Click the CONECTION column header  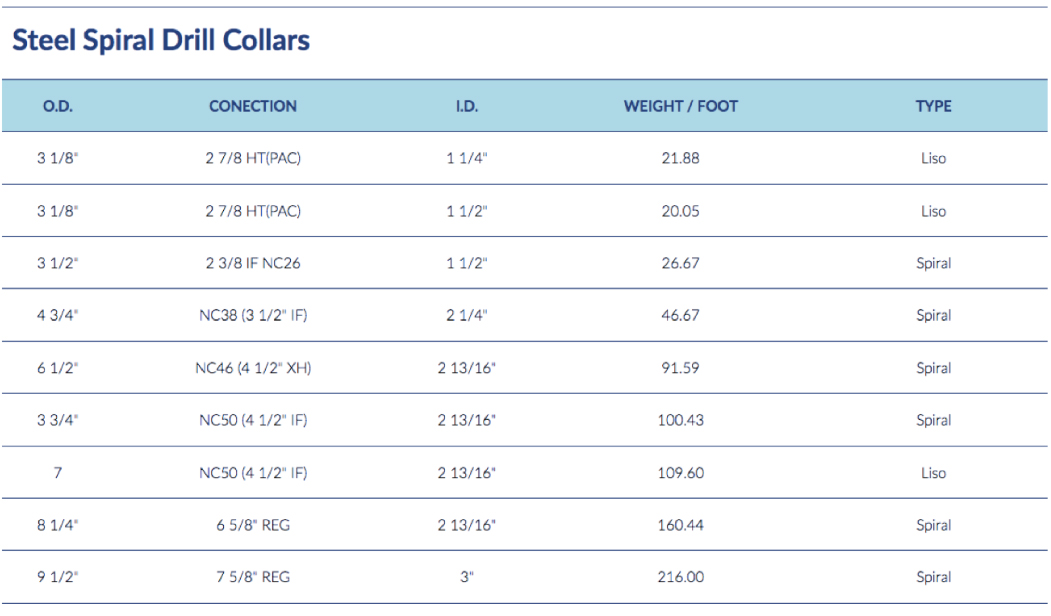(x=252, y=106)
